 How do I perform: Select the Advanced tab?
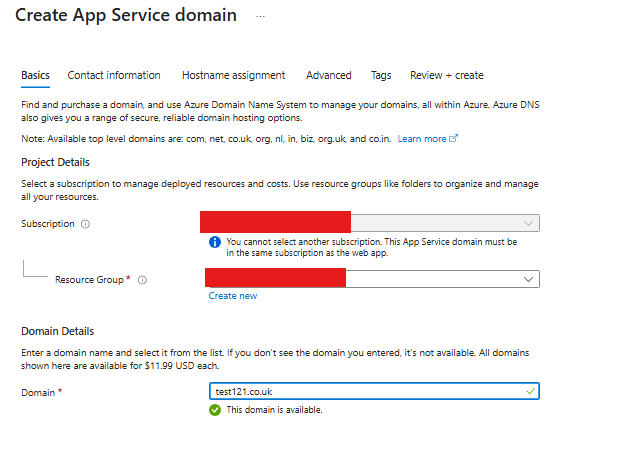pyautogui.click(x=329, y=75)
